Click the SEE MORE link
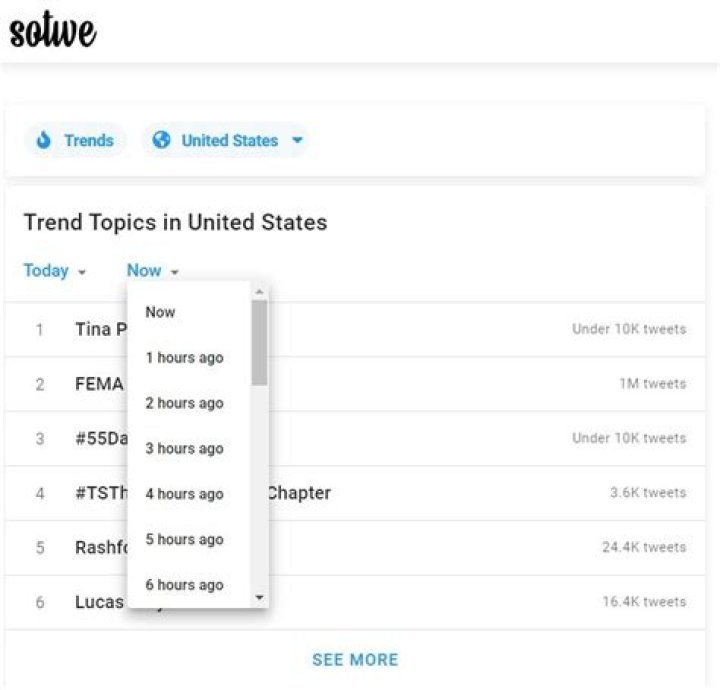Viewport: 720px width, 690px height. click(355, 660)
